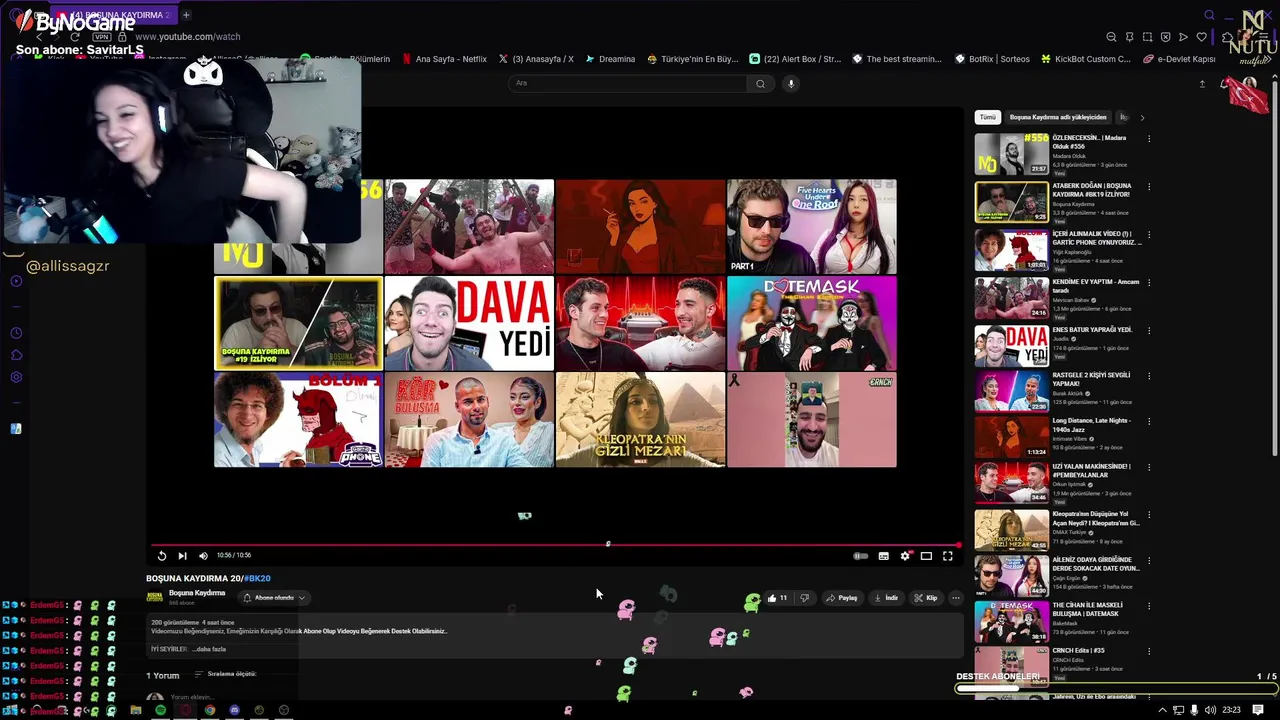Skip to next video with player Next button

182,556
